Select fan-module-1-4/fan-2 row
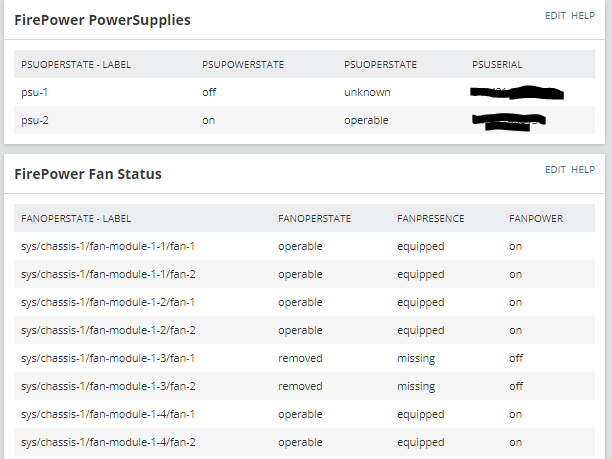 [x=108, y=442]
